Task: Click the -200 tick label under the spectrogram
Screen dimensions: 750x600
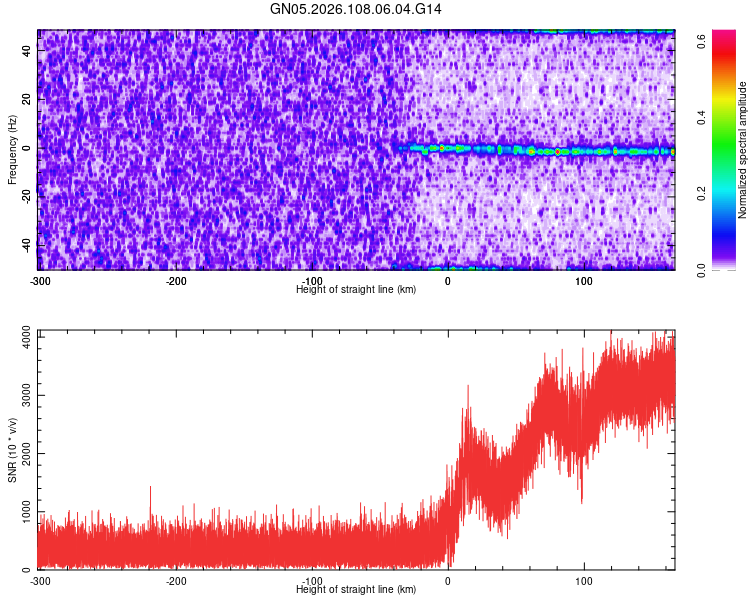Action: coord(176,281)
